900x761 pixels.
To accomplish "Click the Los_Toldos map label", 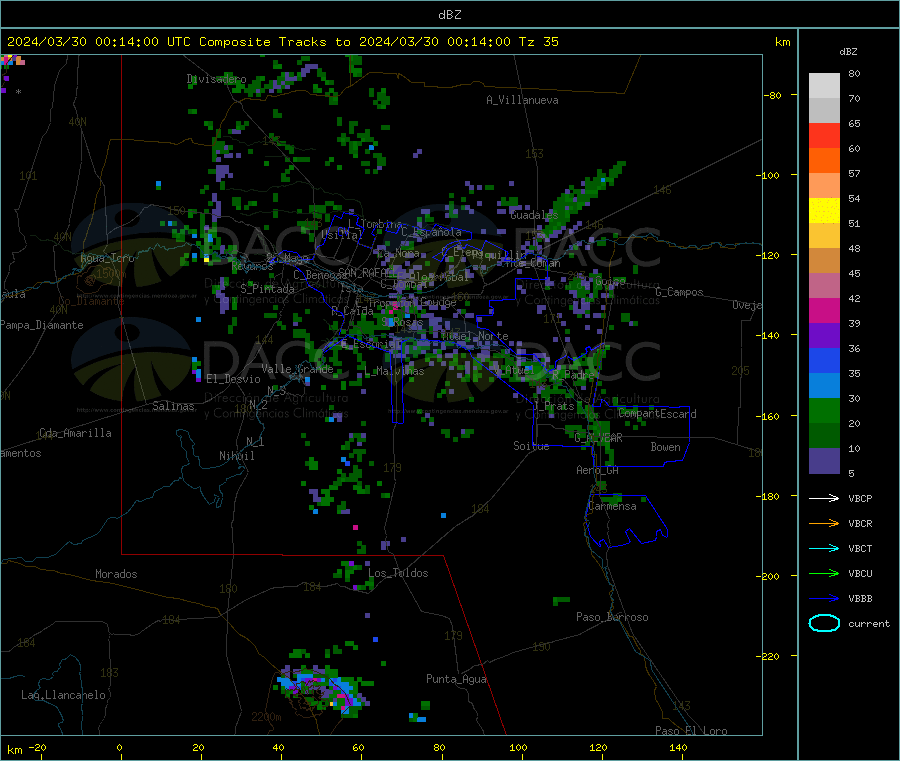I will (398, 573).
